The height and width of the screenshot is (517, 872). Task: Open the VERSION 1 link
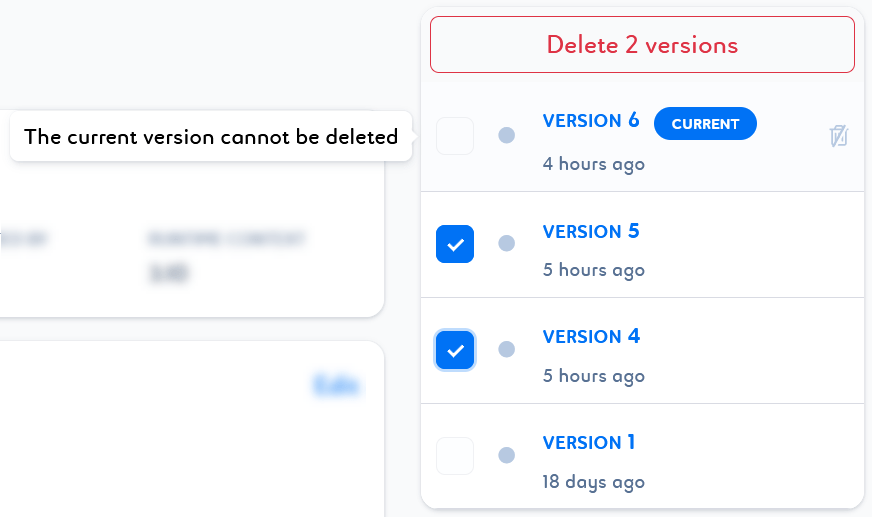pyautogui.click(x=589, y=443)
